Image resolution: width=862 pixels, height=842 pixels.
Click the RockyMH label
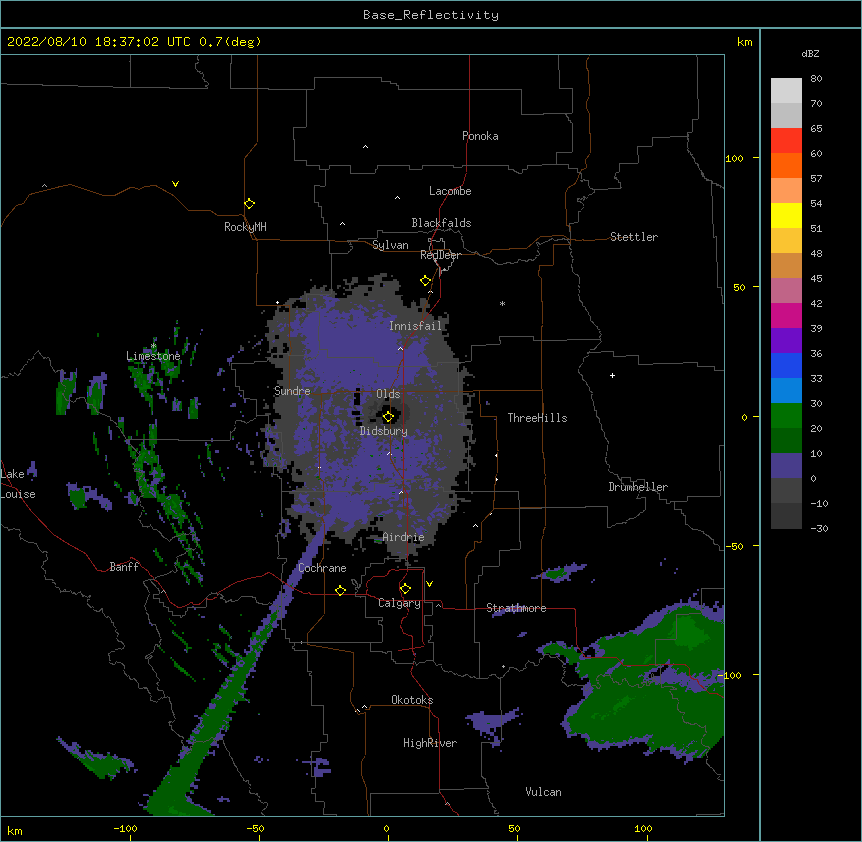(245, 227)
